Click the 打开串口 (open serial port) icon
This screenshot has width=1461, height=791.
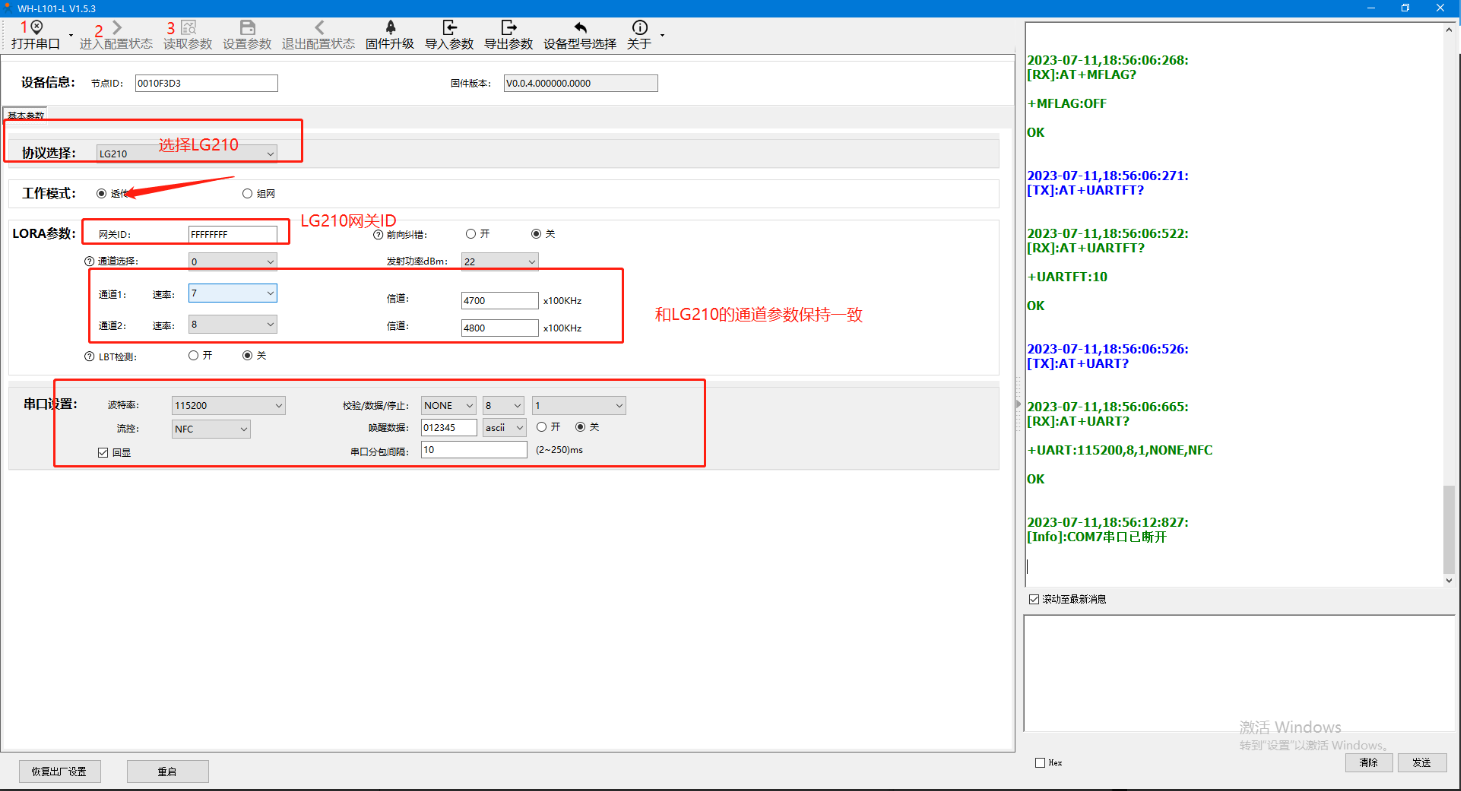[x=37, y=28]
